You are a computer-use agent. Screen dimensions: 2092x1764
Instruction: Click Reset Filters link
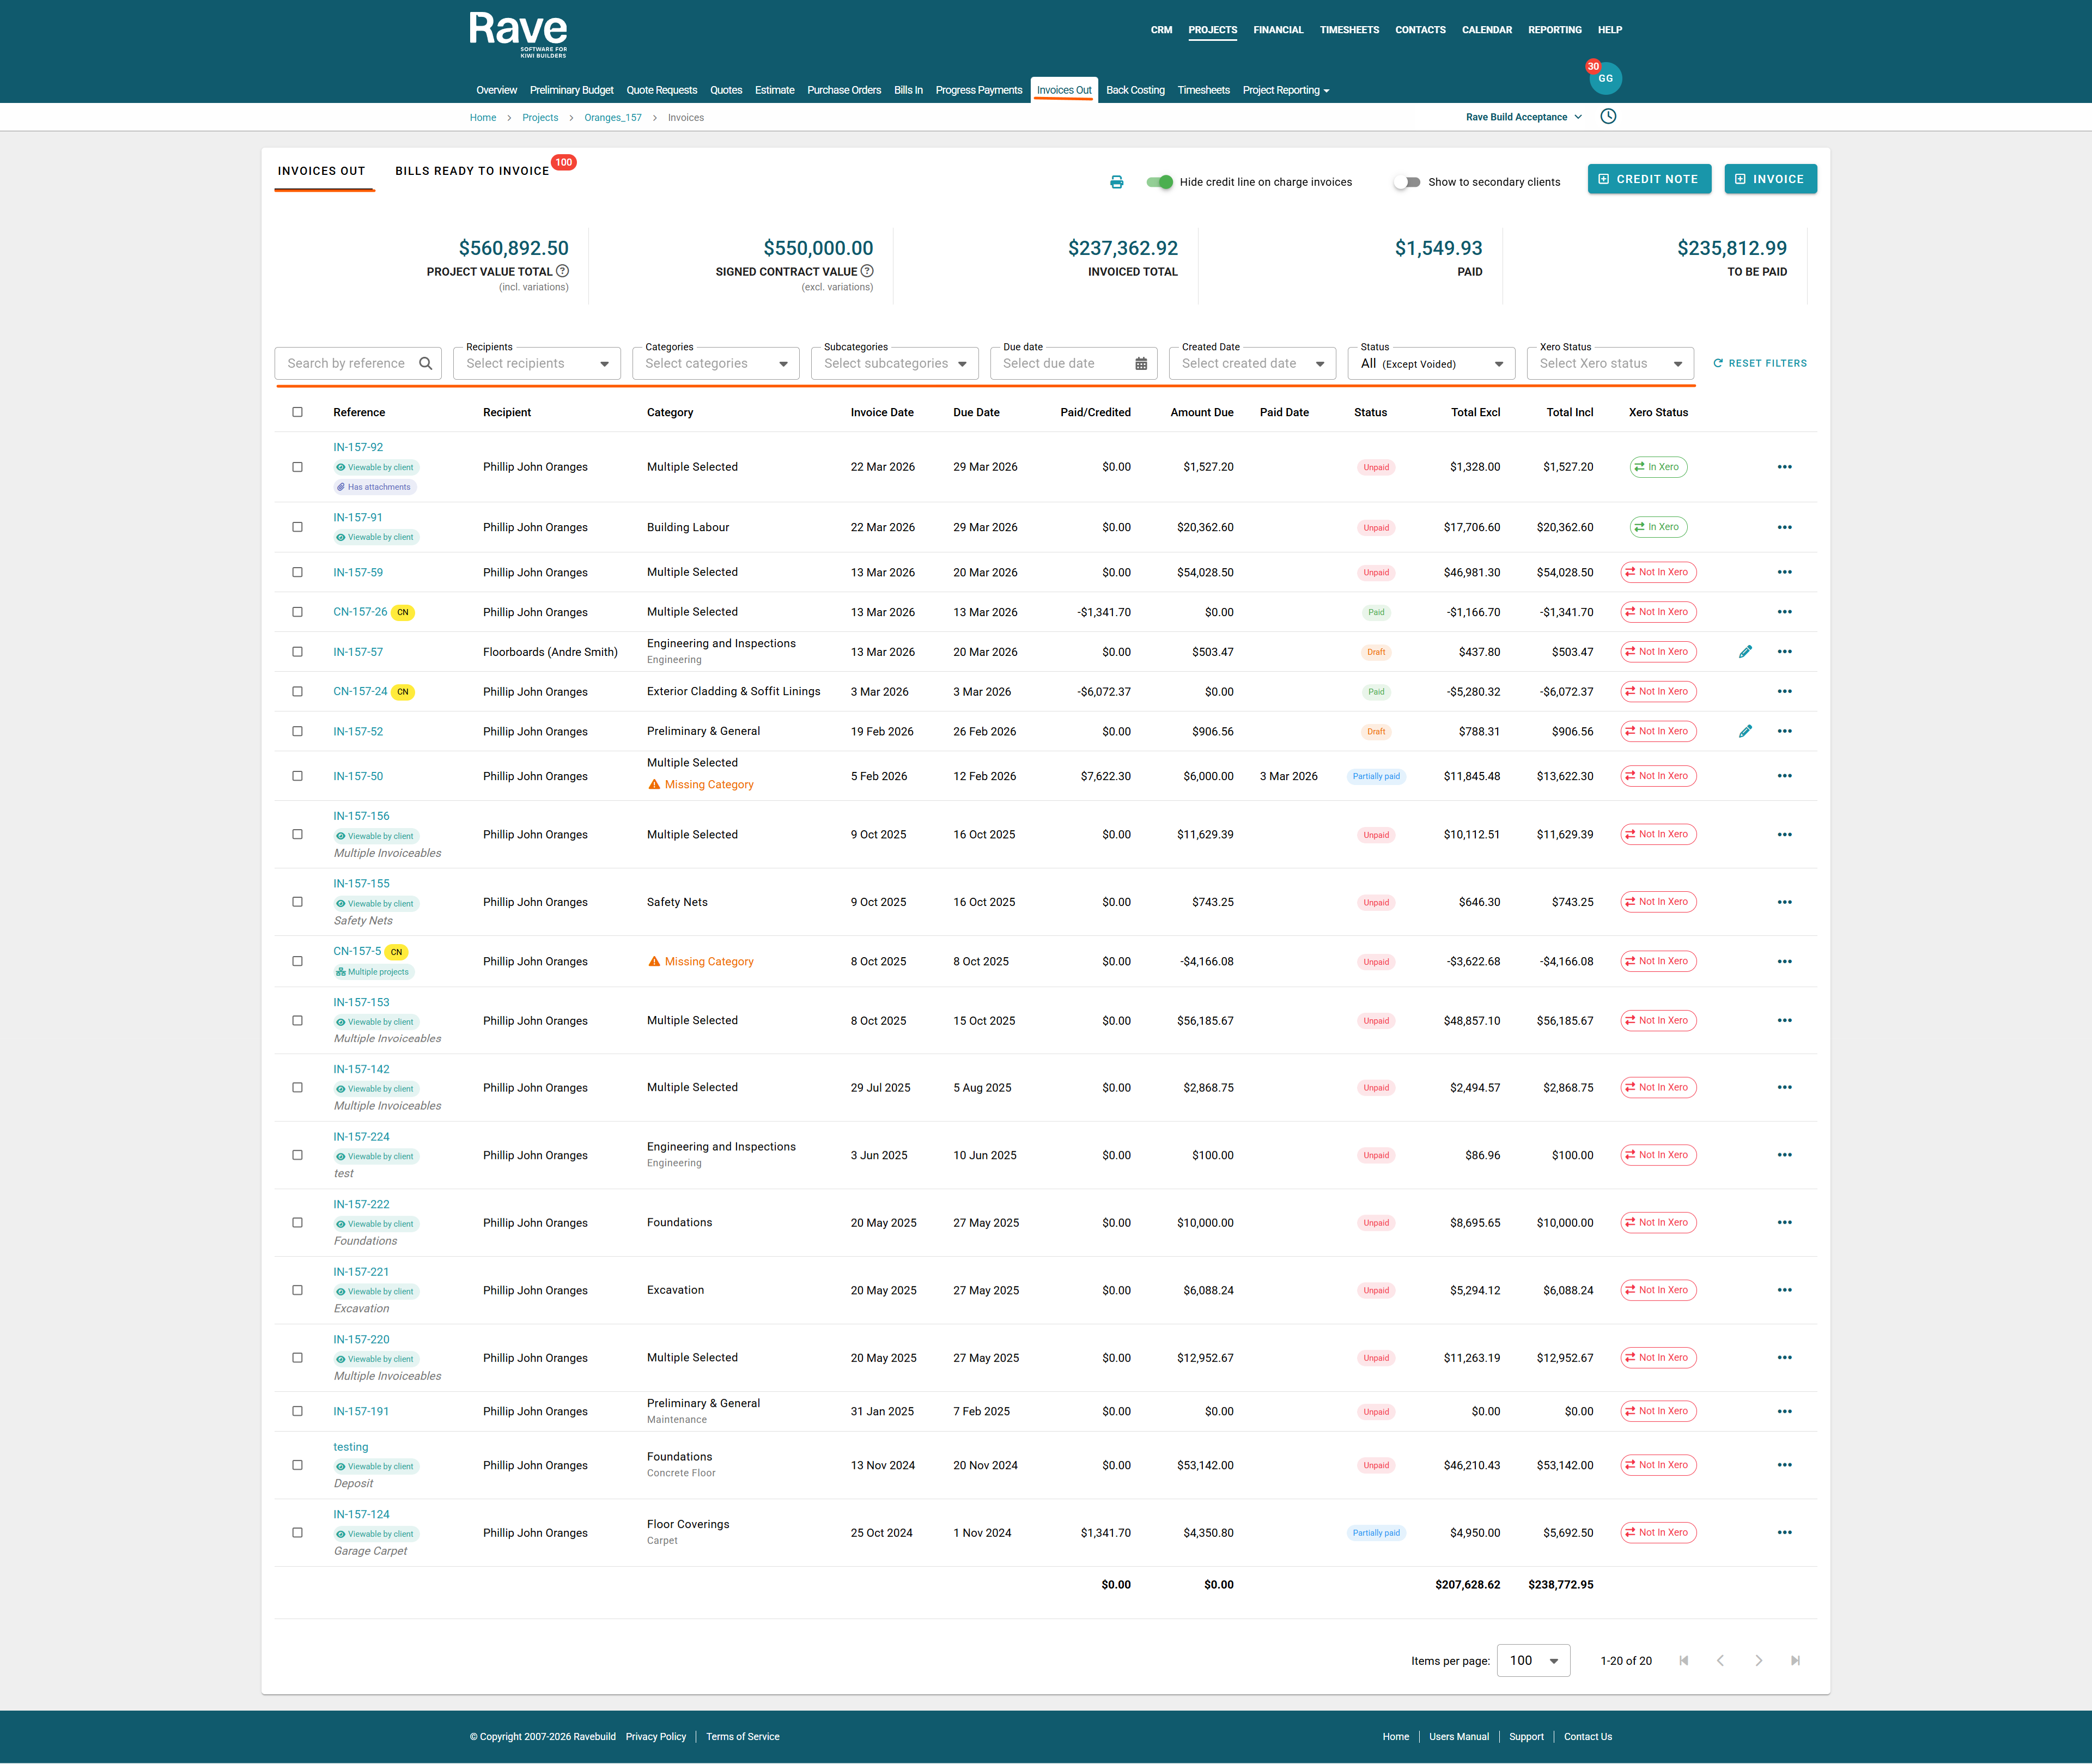pyautogui.click(x=1759, y=364)
